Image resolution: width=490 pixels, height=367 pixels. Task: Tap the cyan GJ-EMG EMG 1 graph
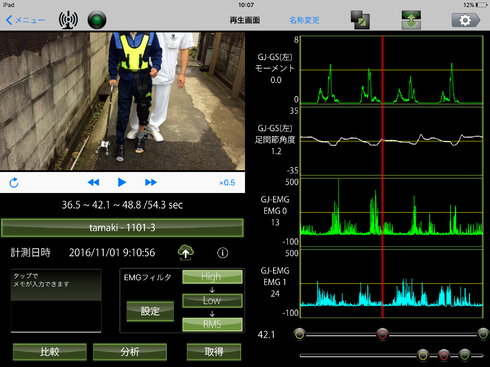(392, 284)
